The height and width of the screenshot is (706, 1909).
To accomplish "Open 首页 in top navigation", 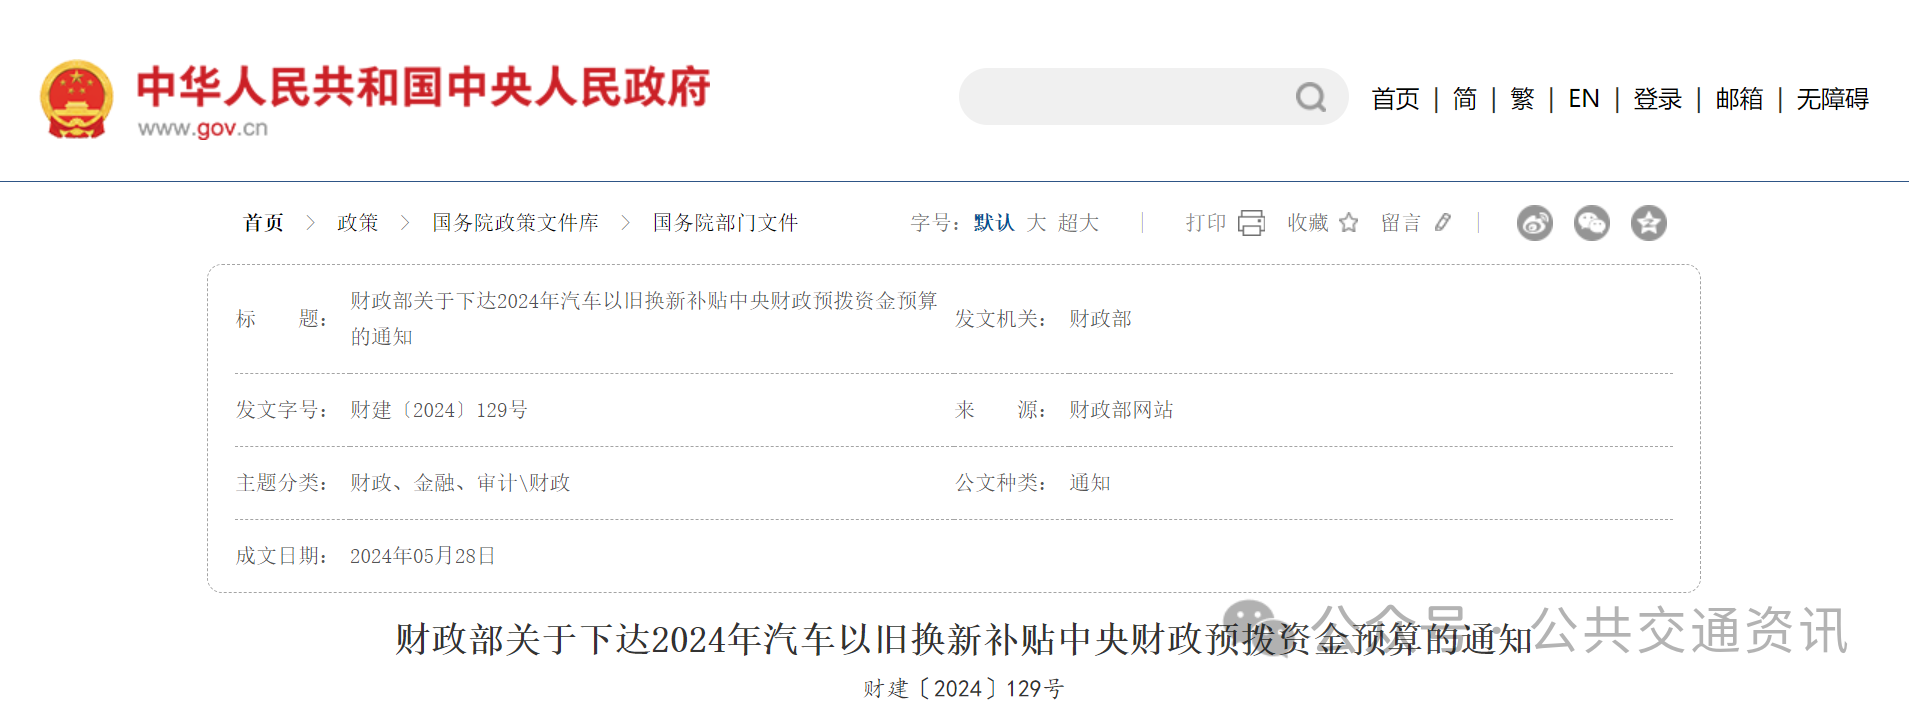I will click(1395, 99).
